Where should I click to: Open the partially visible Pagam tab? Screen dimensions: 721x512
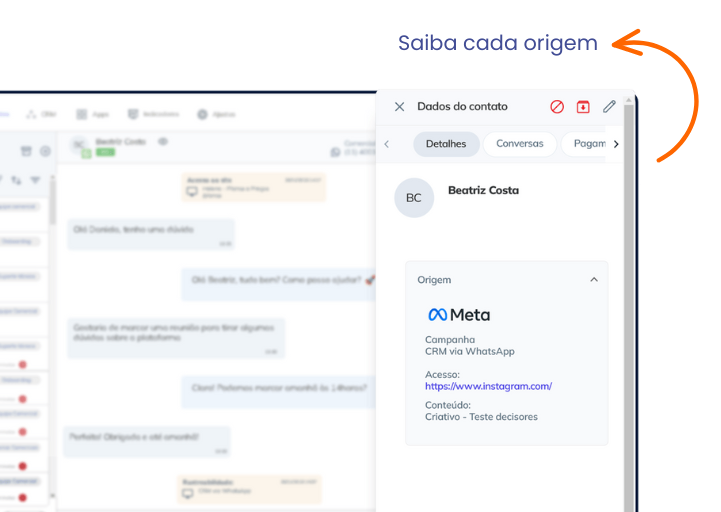(x=584, y=144)
